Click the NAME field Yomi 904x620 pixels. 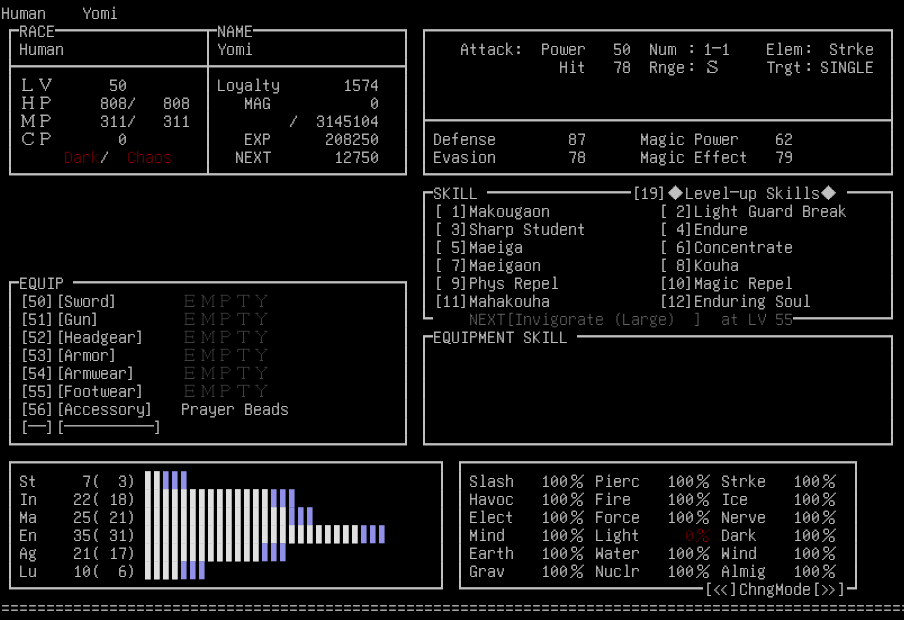(x=235, y=50)
